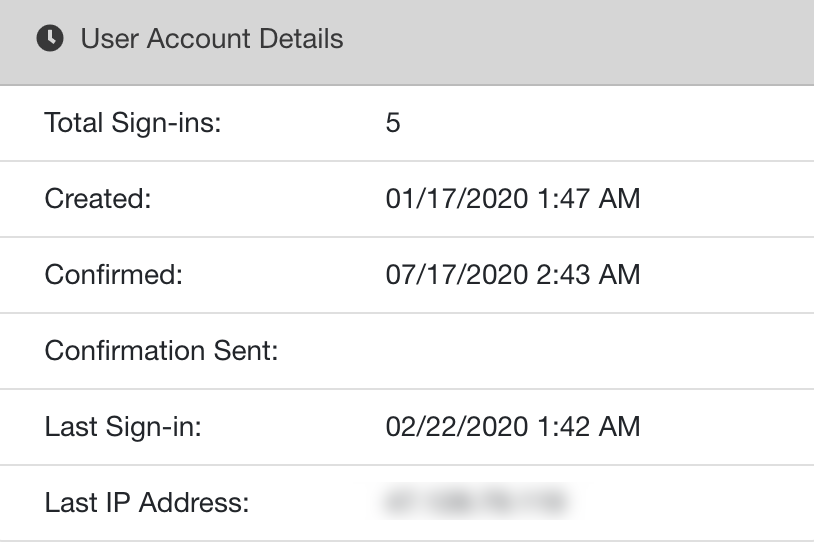This screenshot has height=544, width=814.
Task: Select the Total Sign-ins label
Action: 133,123
